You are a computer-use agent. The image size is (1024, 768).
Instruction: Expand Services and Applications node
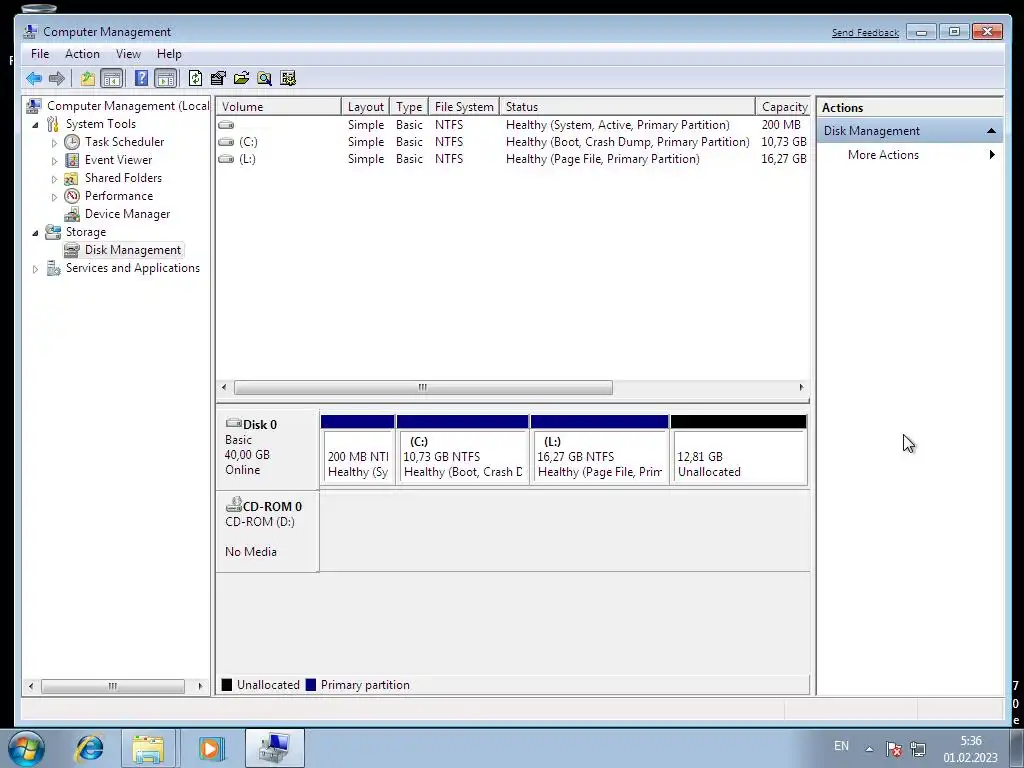pos(35,268)
